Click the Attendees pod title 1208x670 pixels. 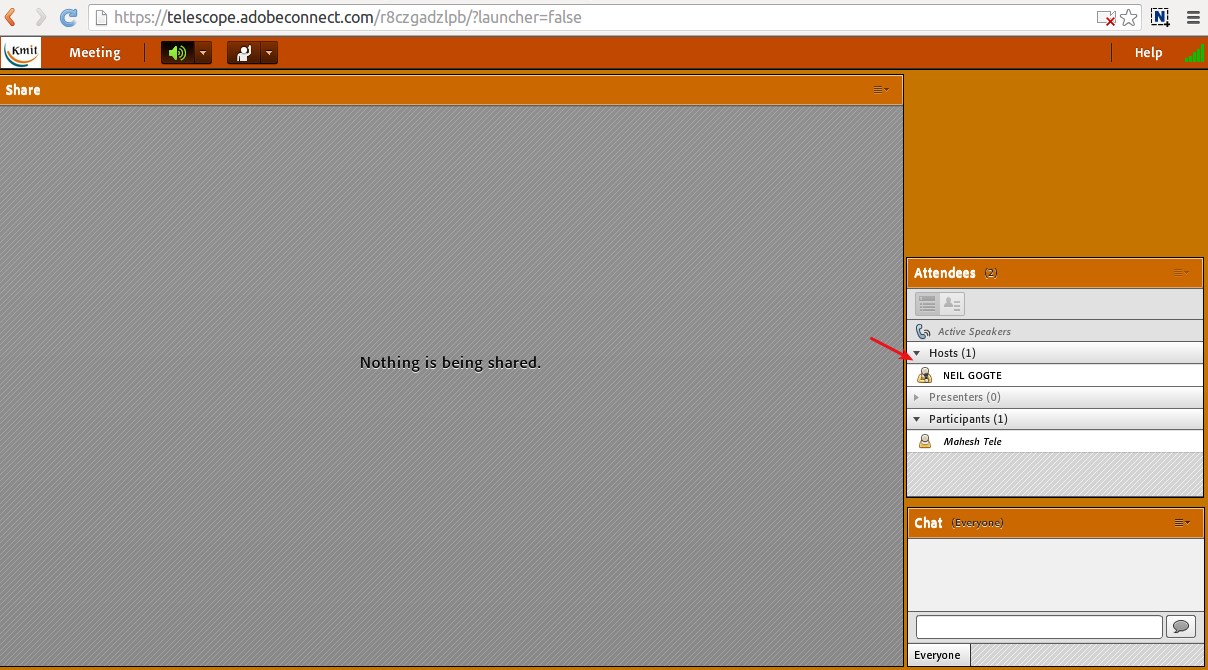[x=945, y=273]
